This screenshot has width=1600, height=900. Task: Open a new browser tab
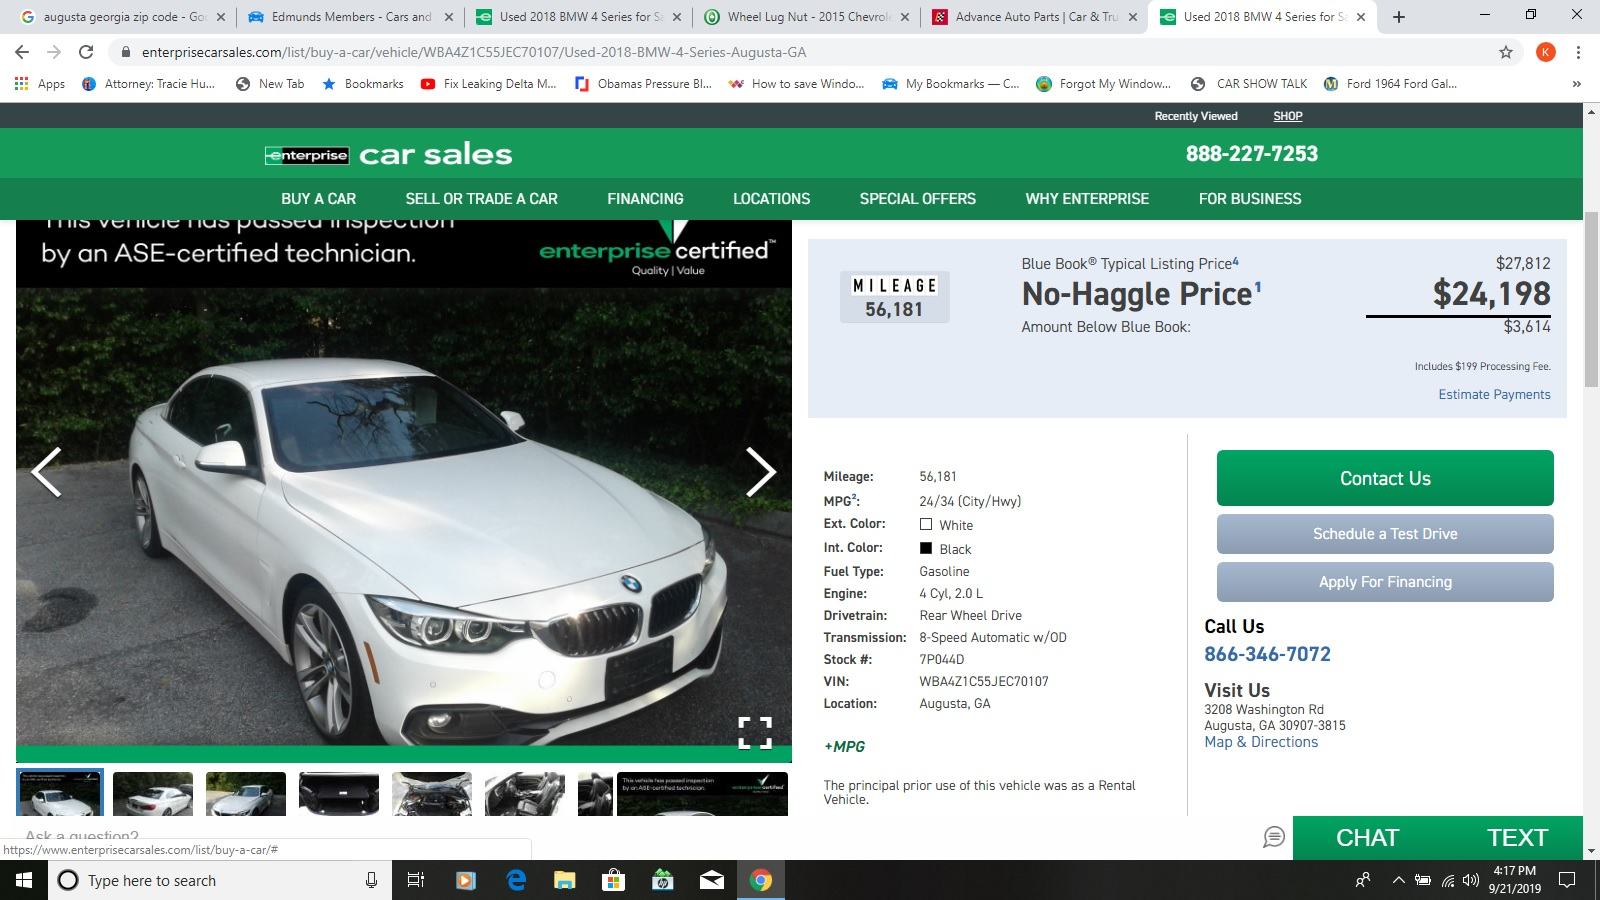click(x=1399, y=17)
